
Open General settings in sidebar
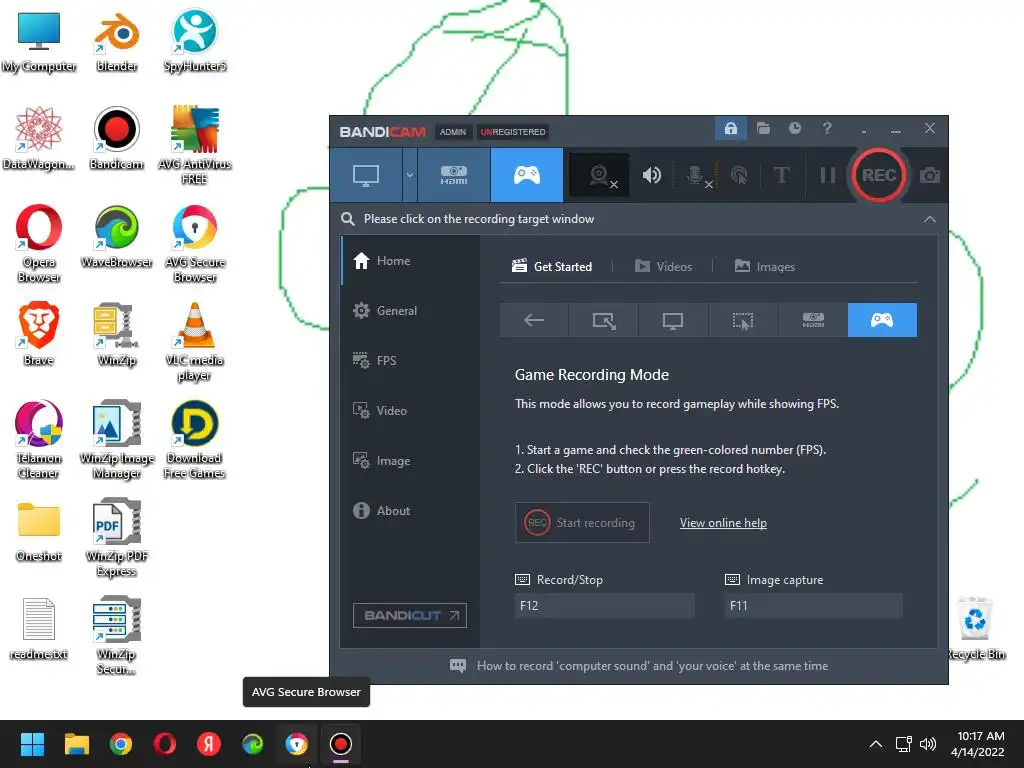[410, 311]
